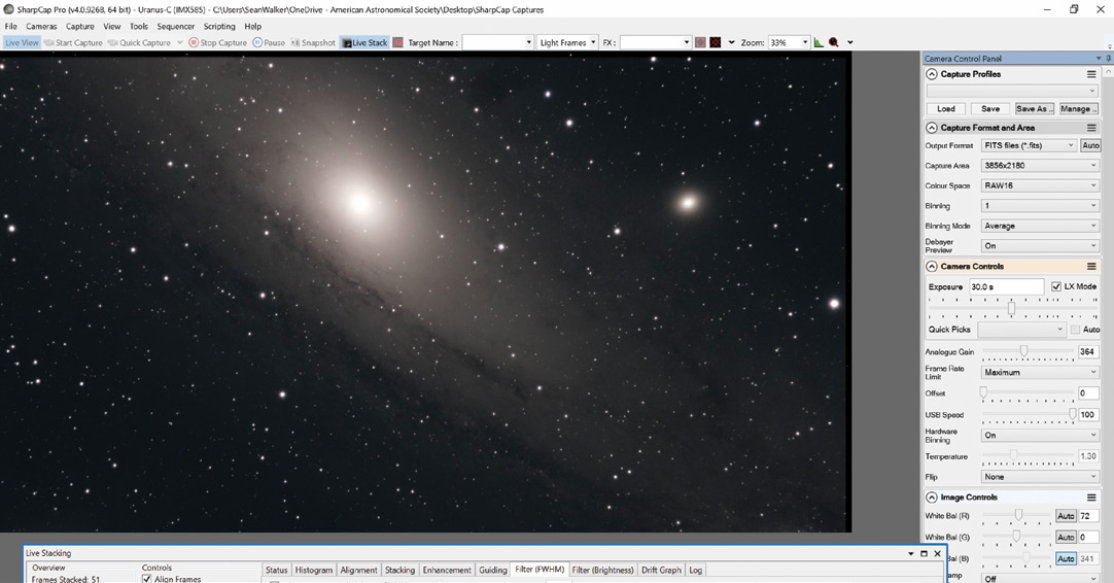The height and width of the screenshot is (583, 1114).
Task: Open the Hardware Binning dropdown
Action: click(1040, 435)
